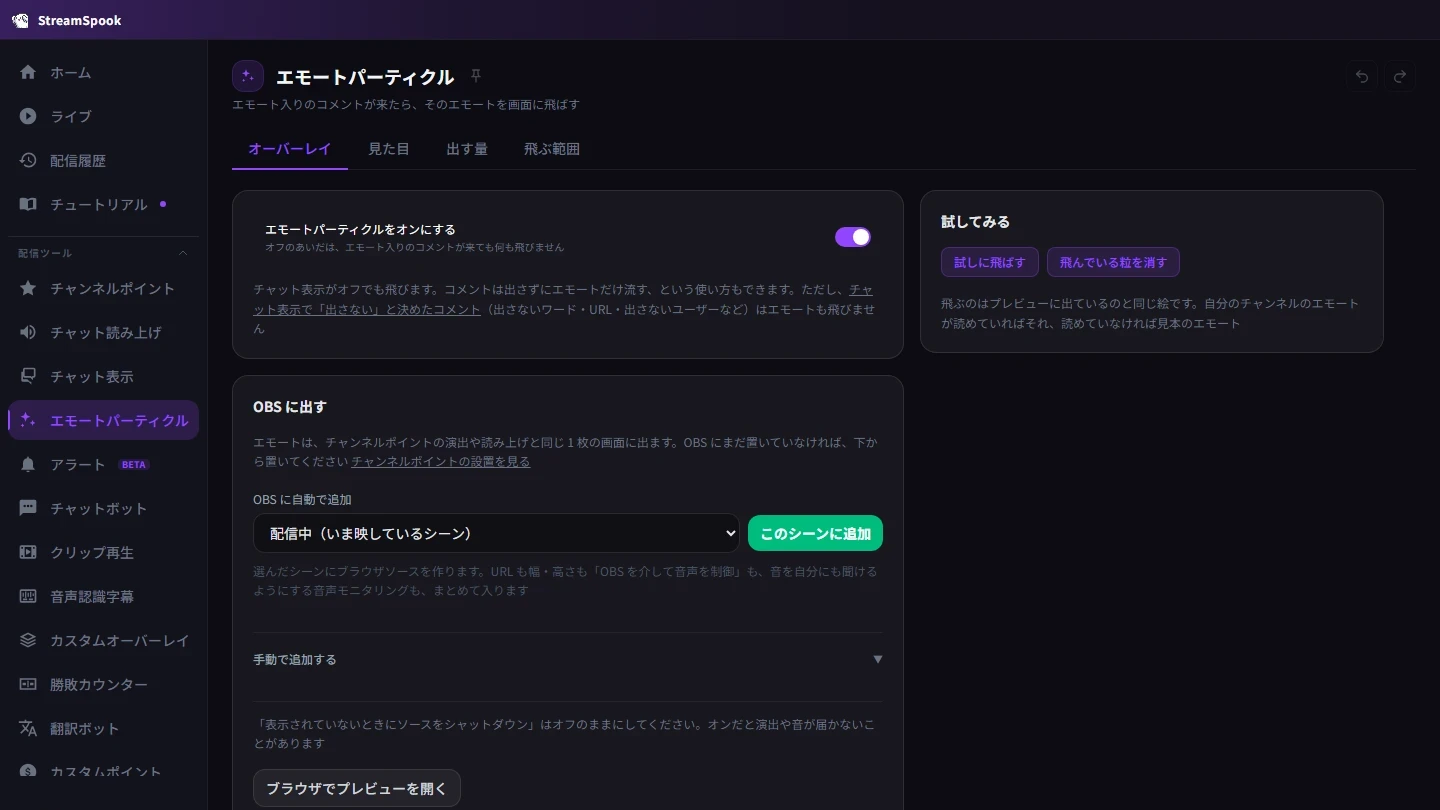Click the チャットボット speech bubble icon
This screenshot has width=1440, height=810.
(28, 508)
